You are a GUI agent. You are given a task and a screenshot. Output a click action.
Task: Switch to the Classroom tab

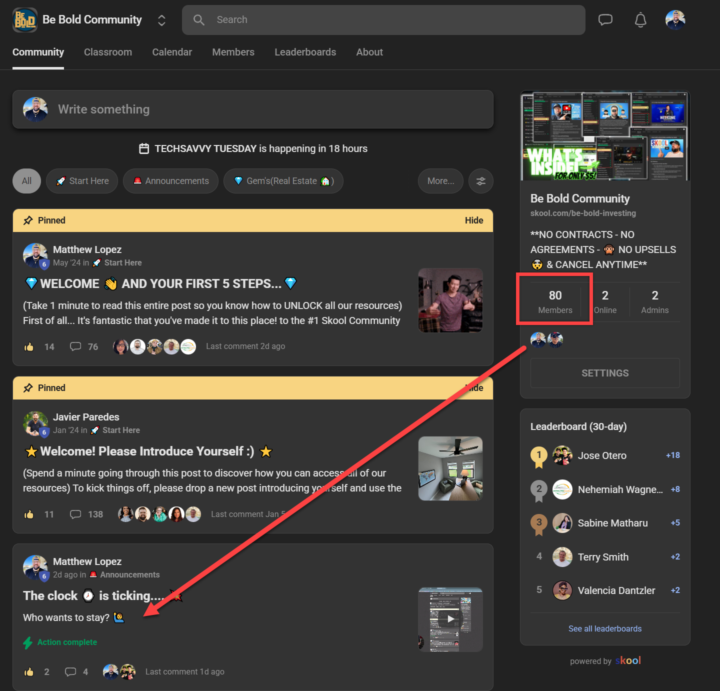click(x=108, y=52)
